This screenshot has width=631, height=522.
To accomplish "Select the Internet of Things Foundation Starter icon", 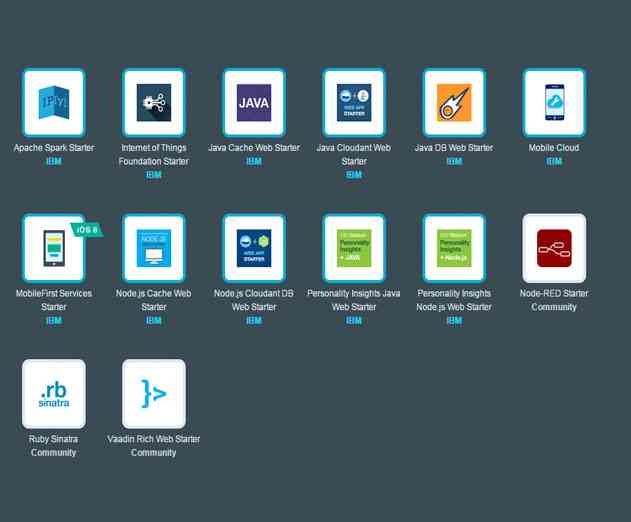I will click(x=154, y=103).
